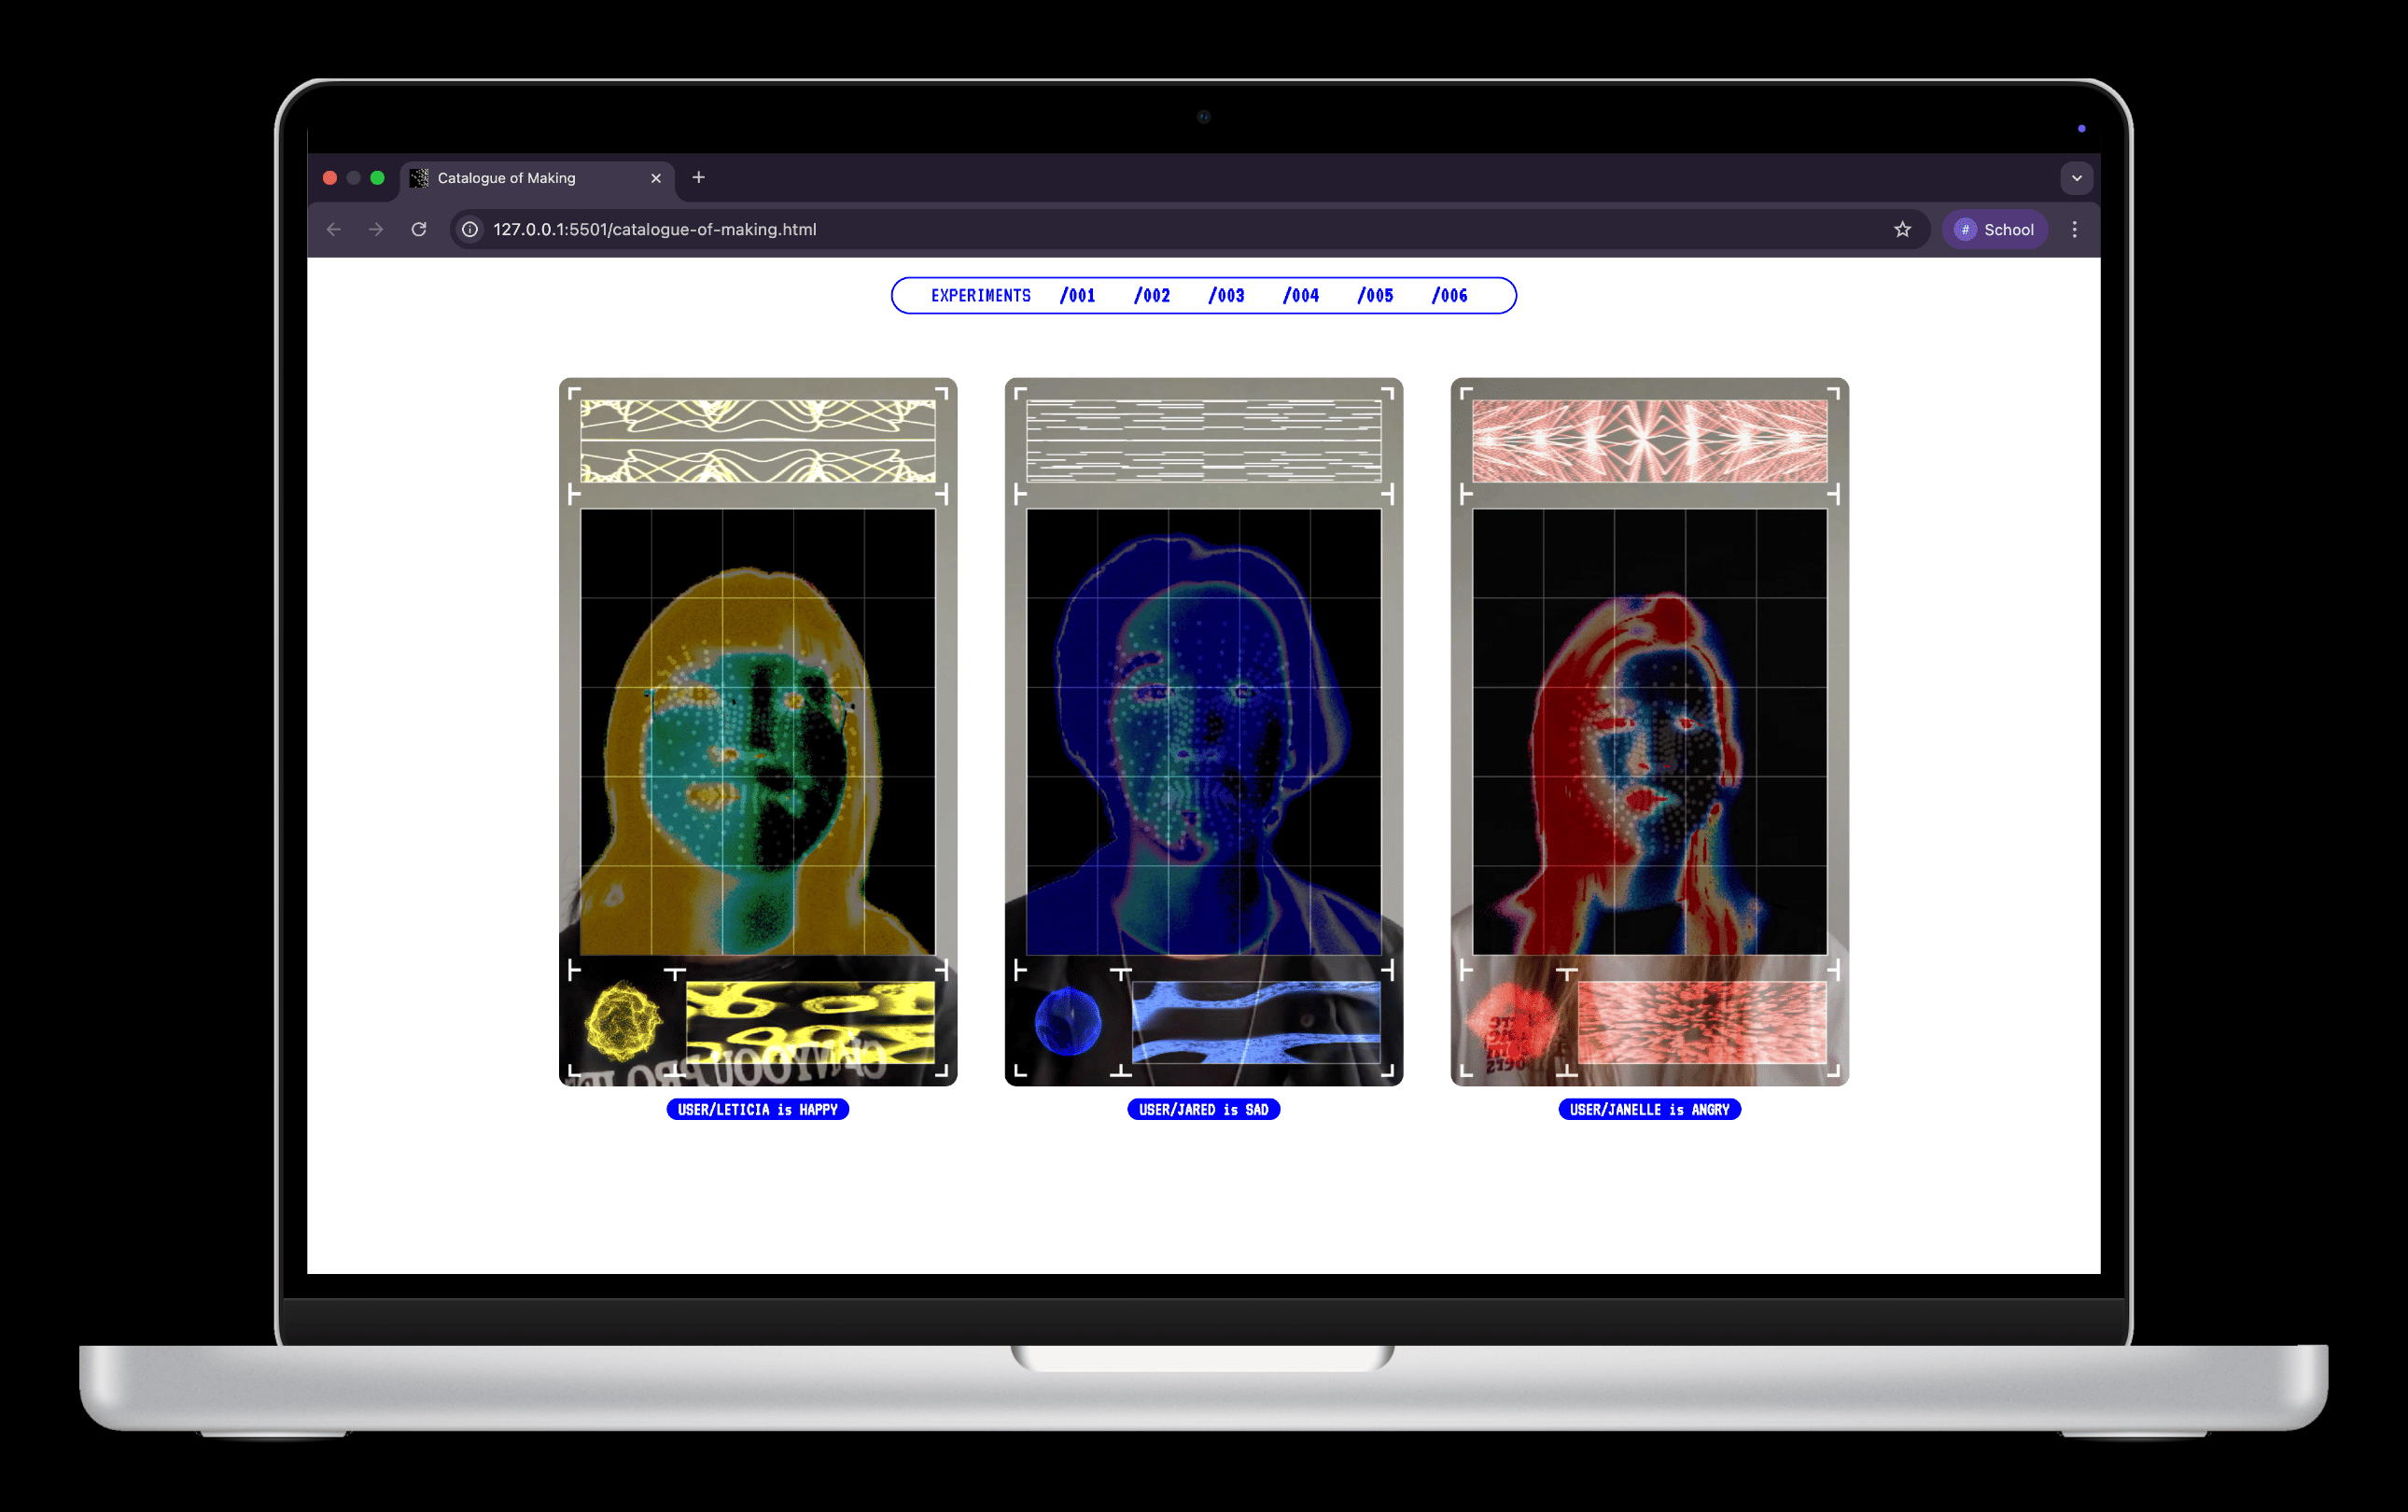Click USER/JARED is SAD label
The image size is (2408, 1512).
click(1203, 1109)
